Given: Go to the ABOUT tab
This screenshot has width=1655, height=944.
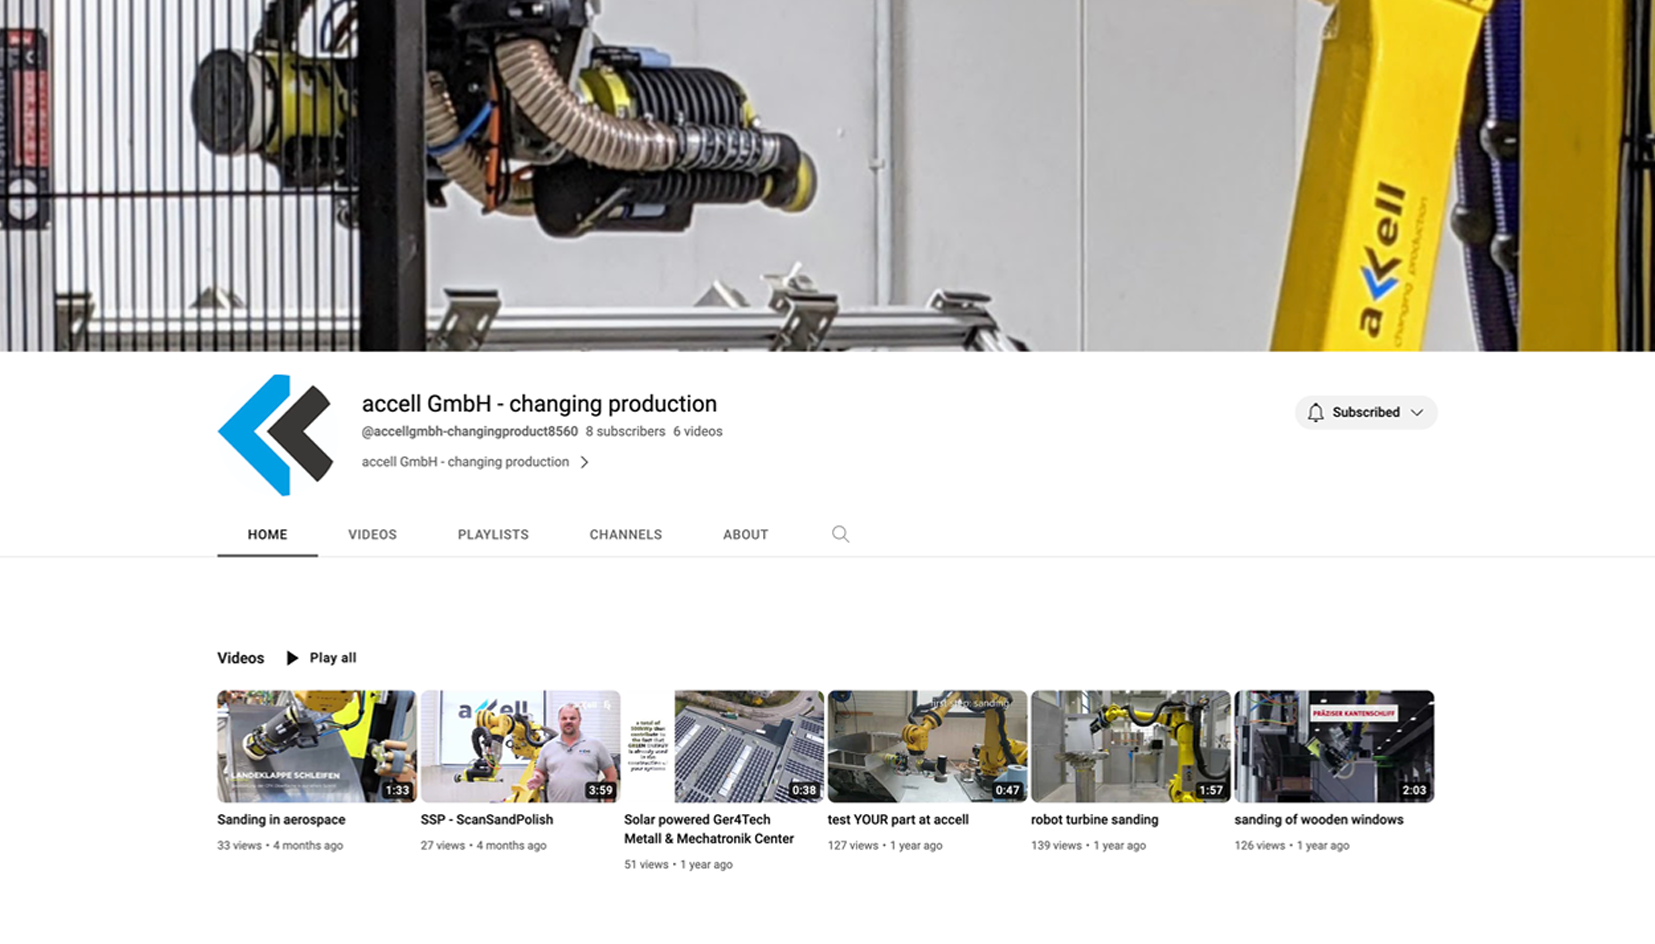Looking at the screenshot, I should pyautogui.click(x=745, y=535).
